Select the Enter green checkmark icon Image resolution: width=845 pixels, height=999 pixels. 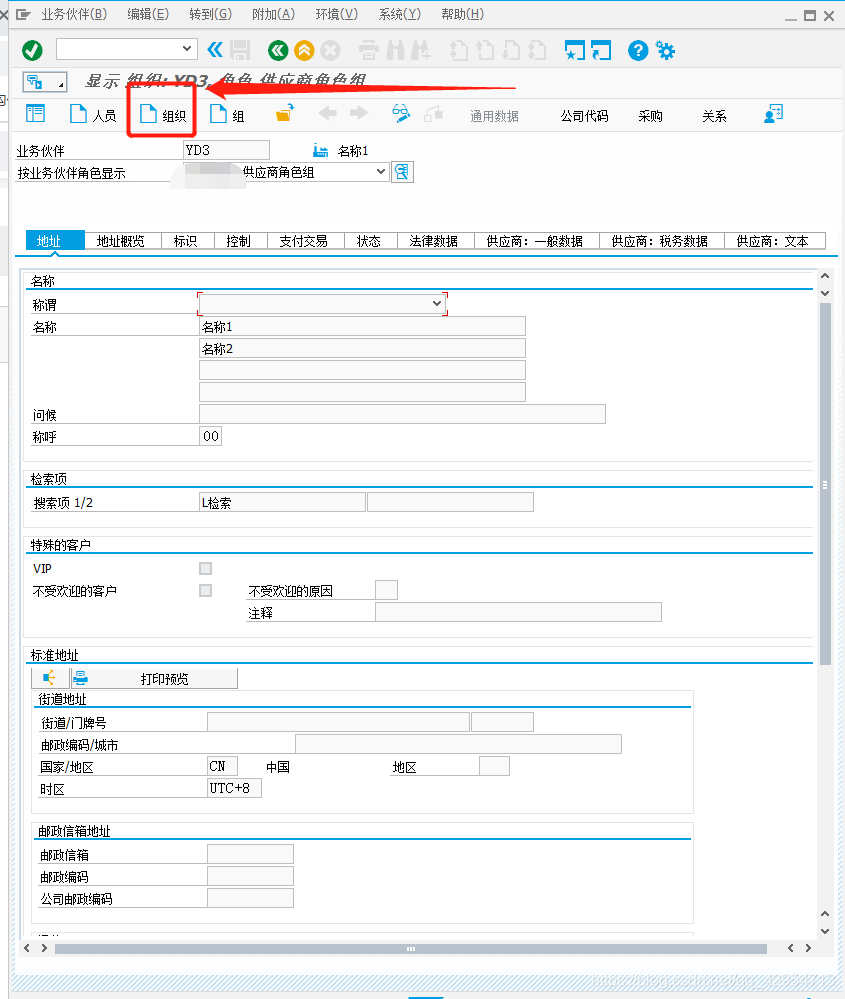click(x=29, y=48)
